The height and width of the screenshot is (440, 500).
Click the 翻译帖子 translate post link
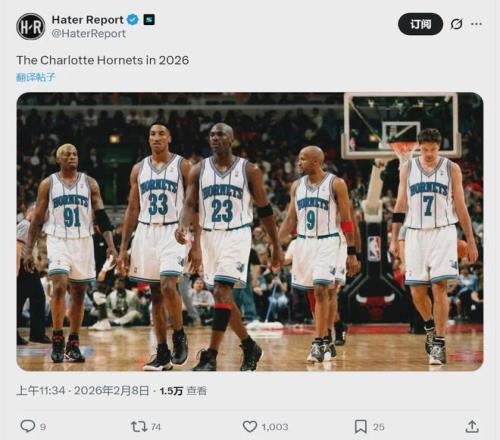(36, 77)
